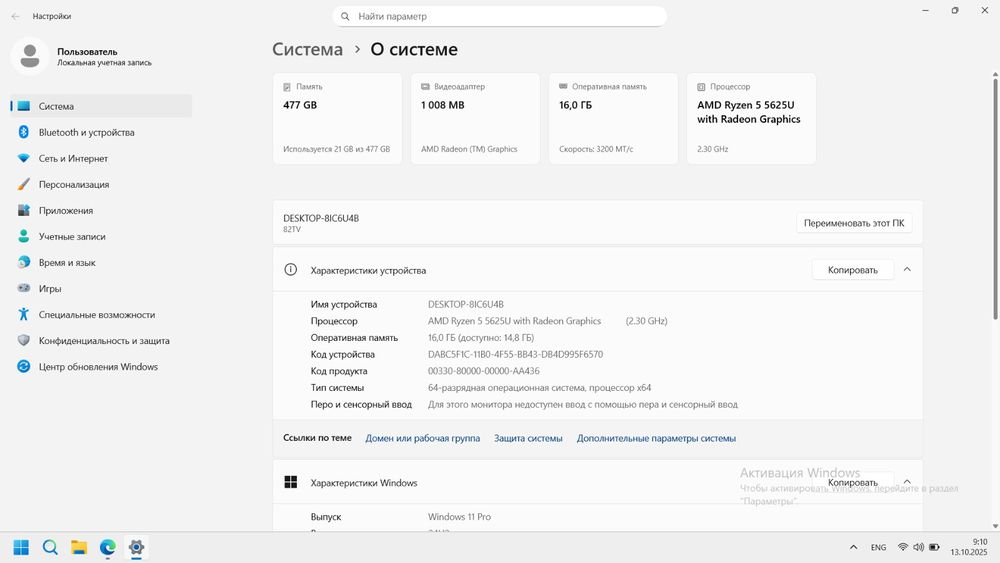Viewport: 1000px width, 563px height.
Task: Collapse the Характеристики устройства section
Action: [x=907, y=269]
